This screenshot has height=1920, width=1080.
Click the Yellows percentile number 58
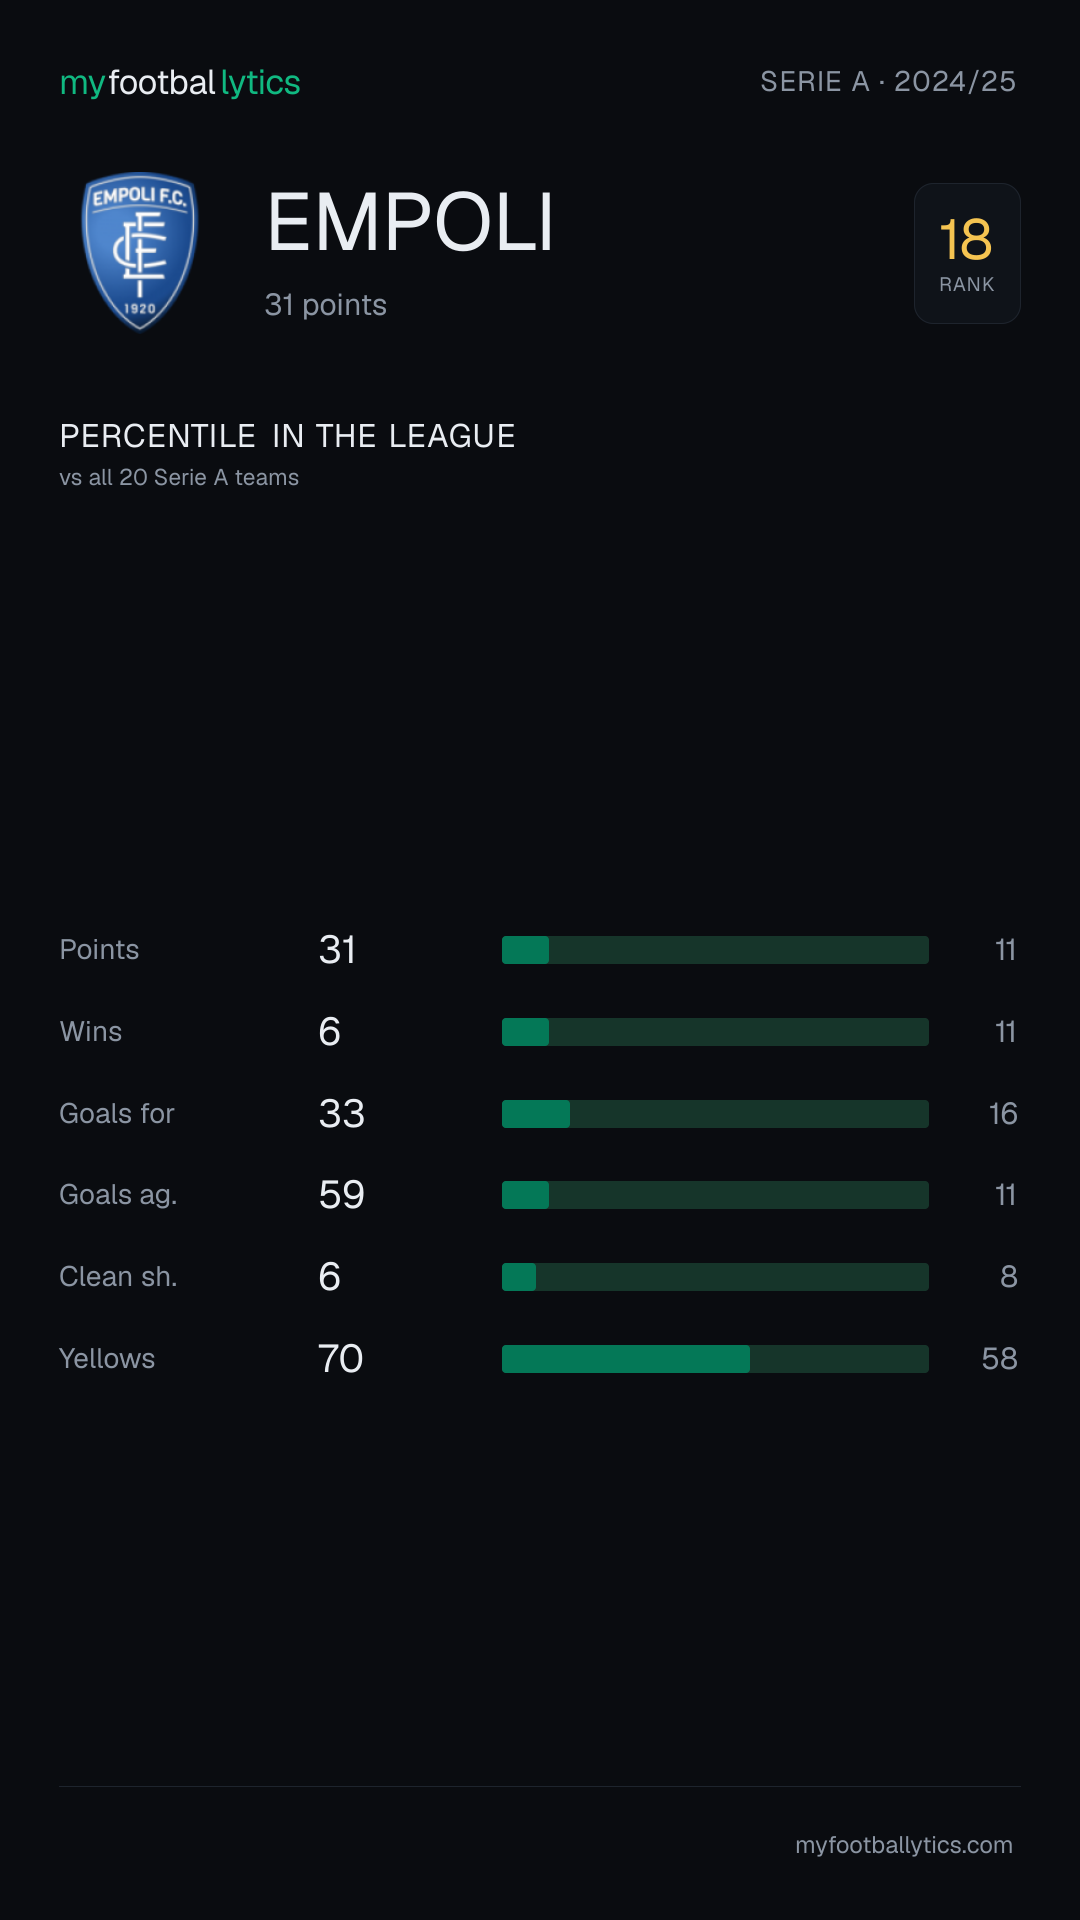click(999, 1359)
